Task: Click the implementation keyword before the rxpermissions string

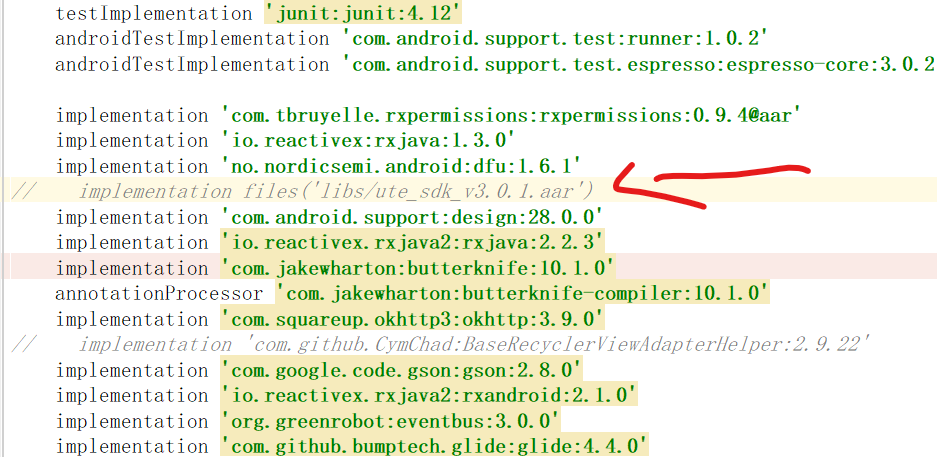Action: tap(132, 115)
